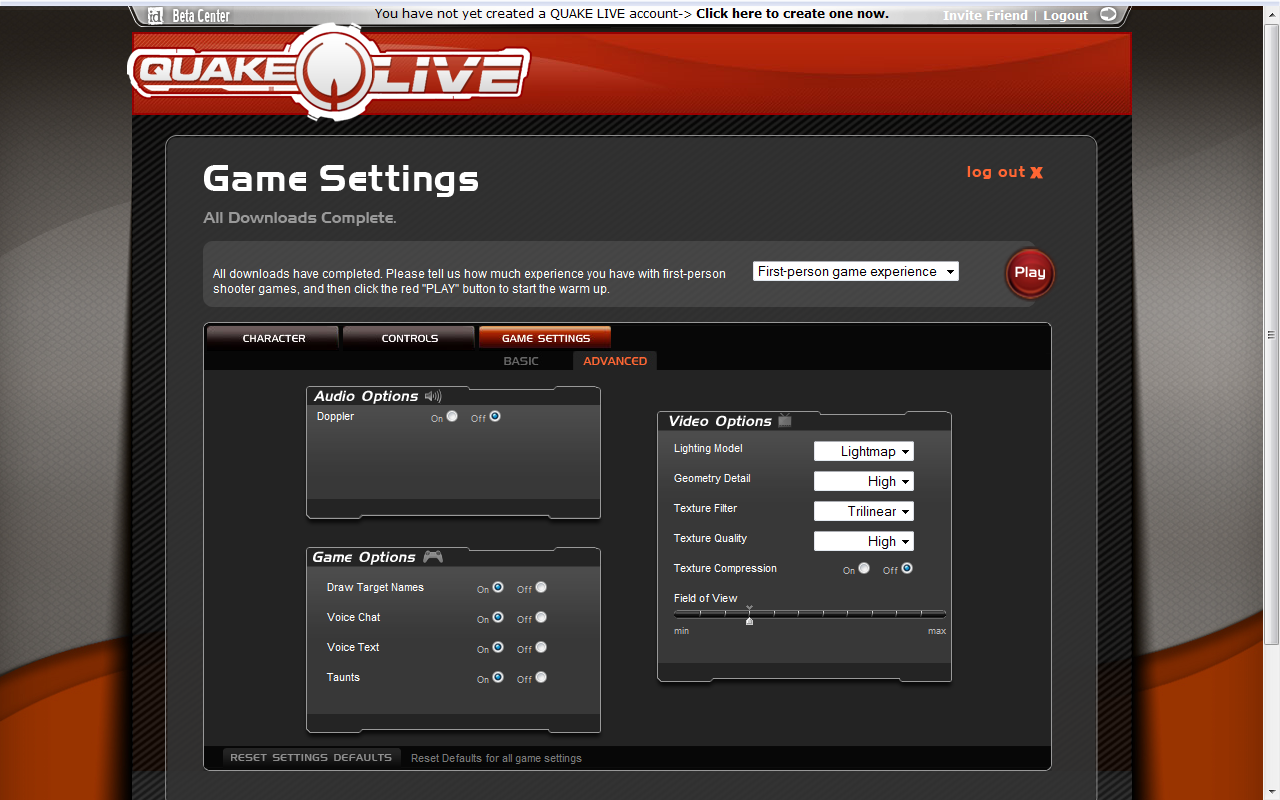The height and width of the screenshot is (800, 1280).
Task: Turn Draw Target Names off
Action: pos(541,587)
